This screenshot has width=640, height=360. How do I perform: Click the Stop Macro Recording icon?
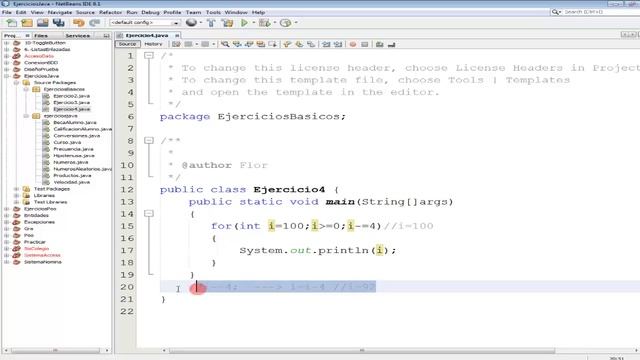[x=364, y=44]
